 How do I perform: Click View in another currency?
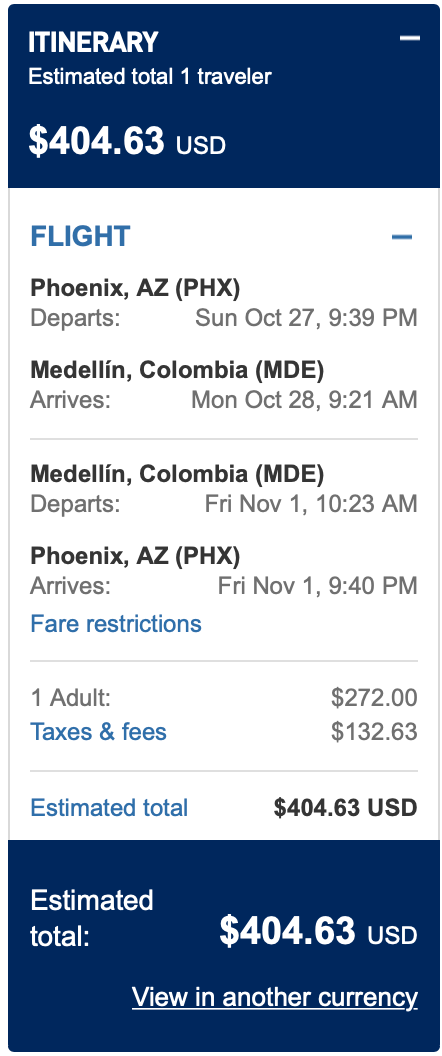click(275, 997)
